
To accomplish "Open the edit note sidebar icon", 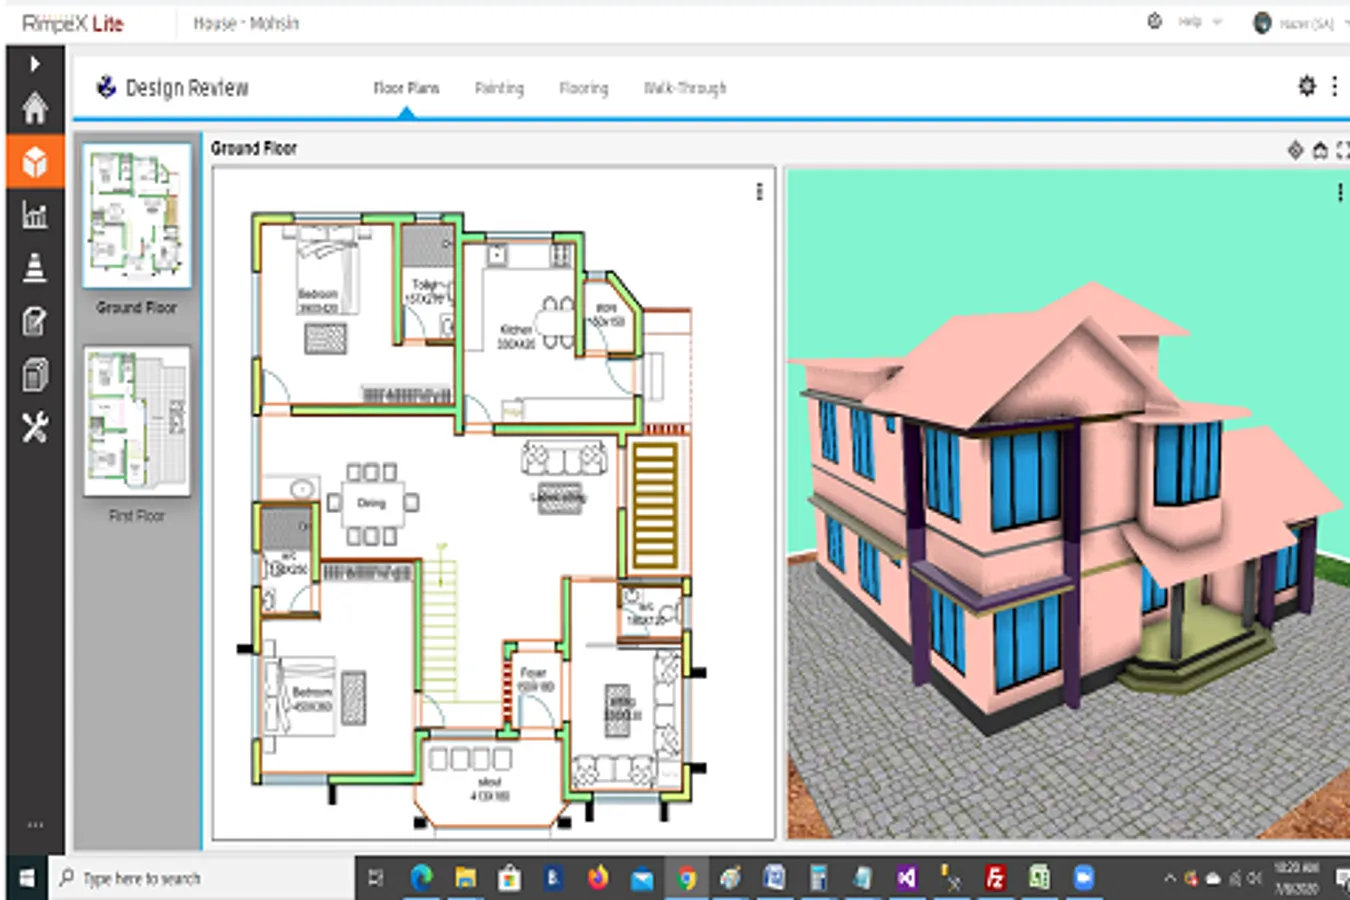I will tap(35, 322).
